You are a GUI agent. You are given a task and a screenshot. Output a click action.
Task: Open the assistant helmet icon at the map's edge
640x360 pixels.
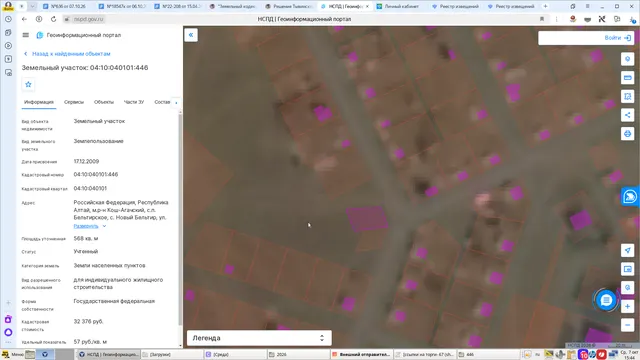coord(630,197)
